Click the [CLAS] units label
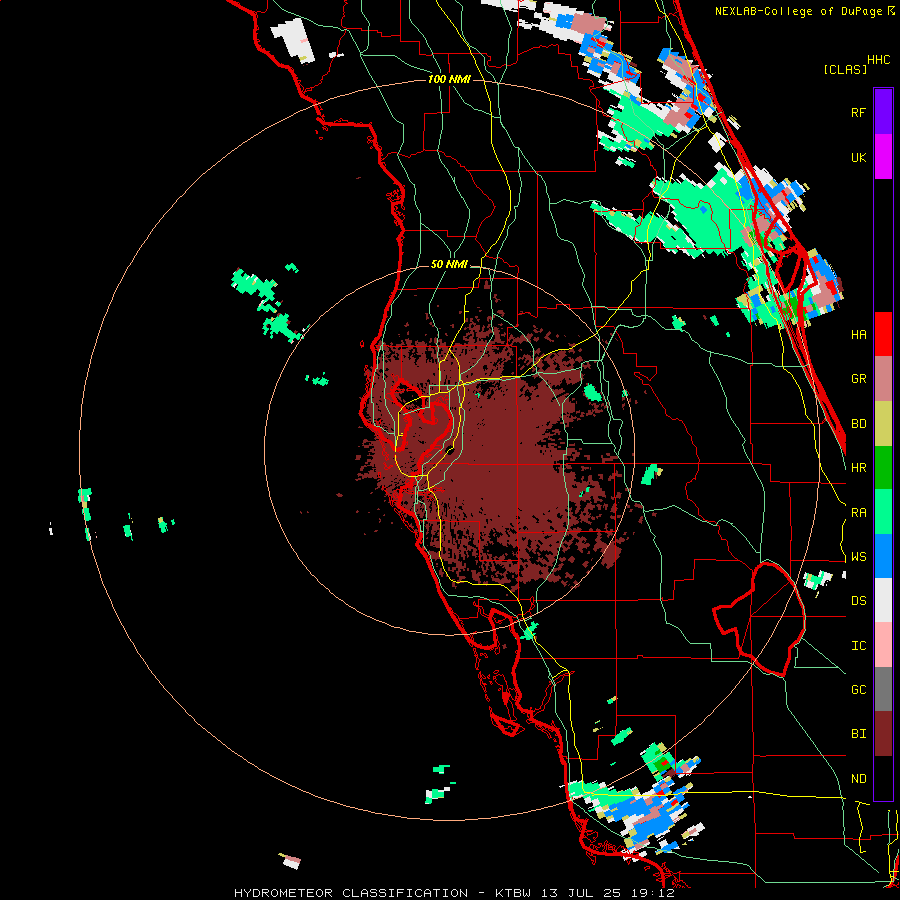This screenshot has width=900, height=900. [x=845, y=69]
